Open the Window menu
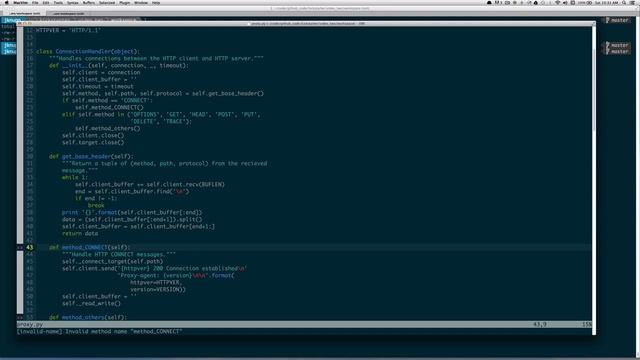The width and height of the screenshot is (640, 360). (x=141, y=2)
